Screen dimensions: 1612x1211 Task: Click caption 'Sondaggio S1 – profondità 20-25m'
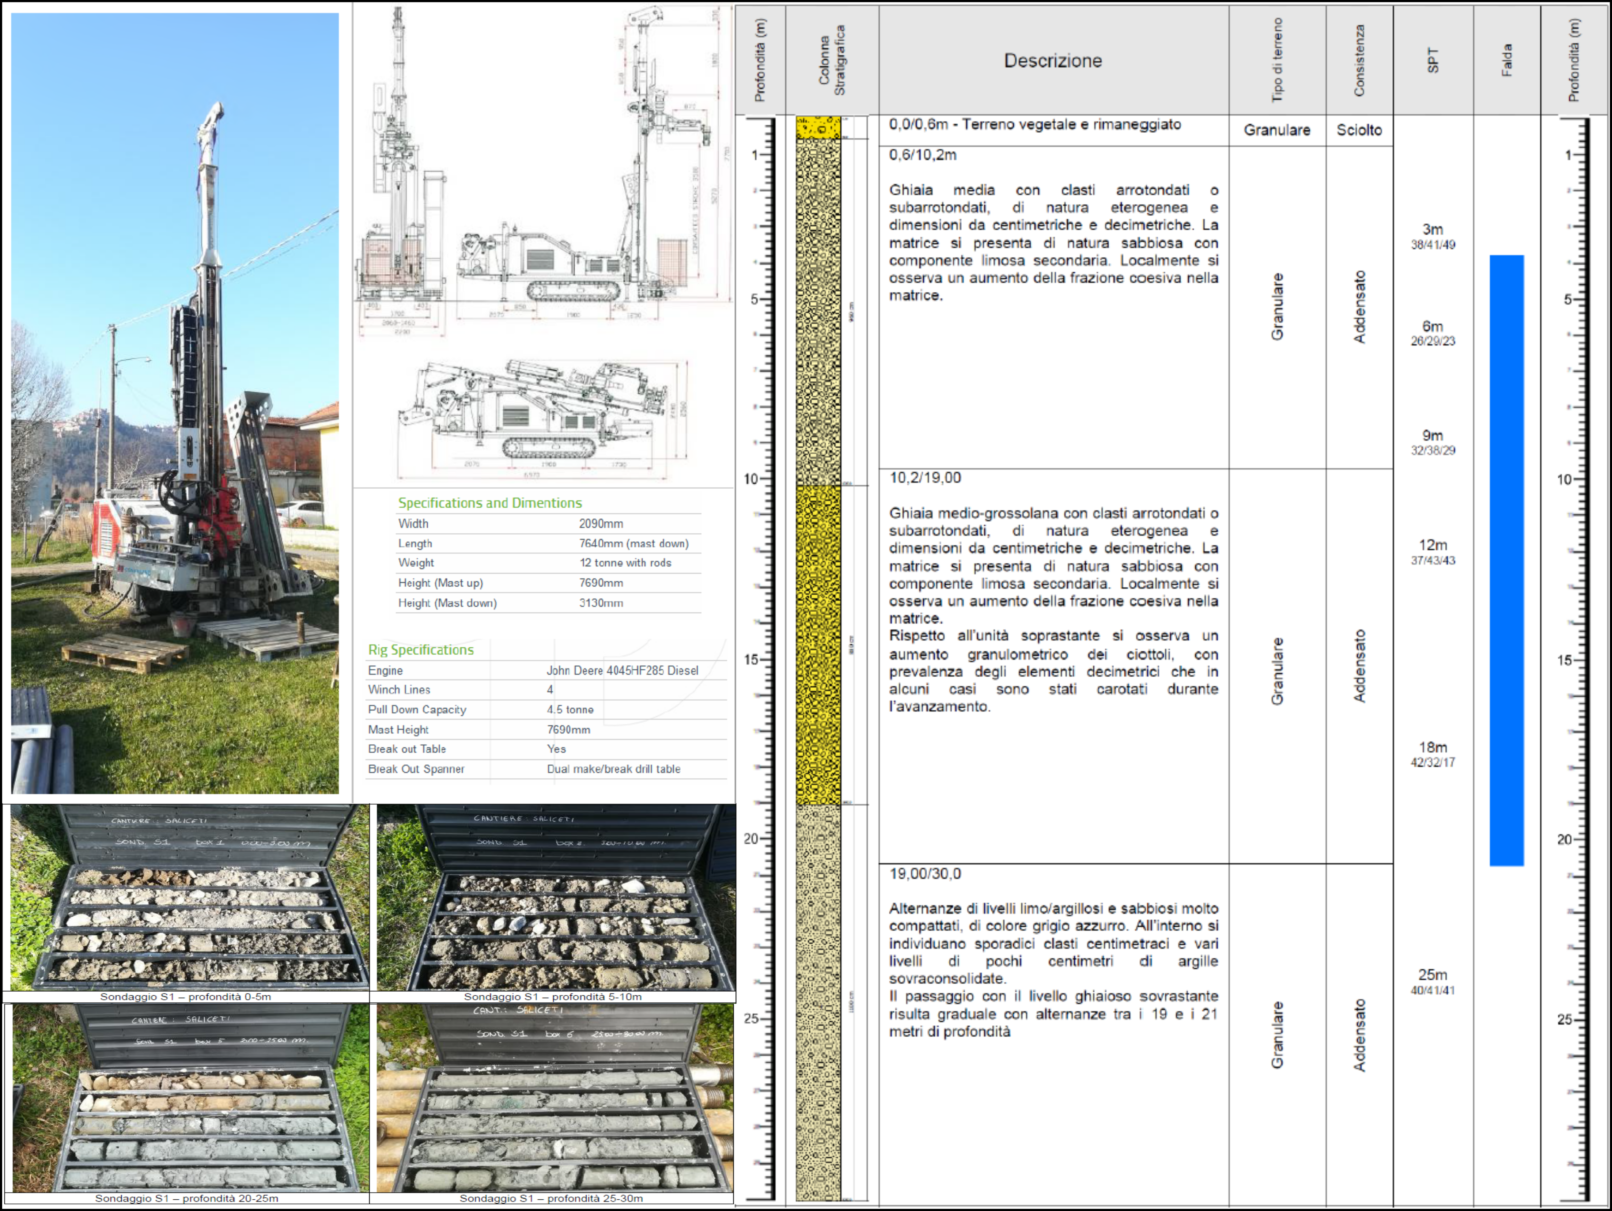point(187,1198)
